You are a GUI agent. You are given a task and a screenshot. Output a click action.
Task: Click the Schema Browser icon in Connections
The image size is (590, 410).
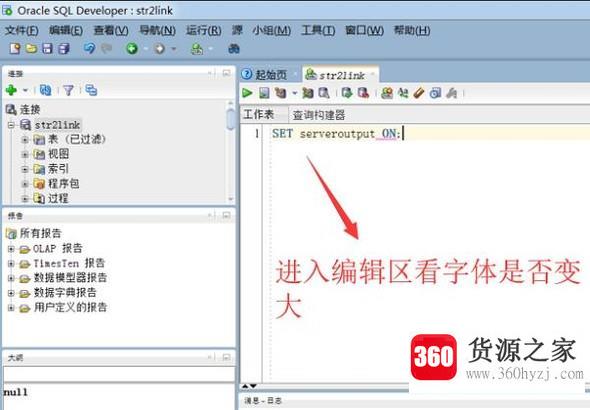pos(91,90)
